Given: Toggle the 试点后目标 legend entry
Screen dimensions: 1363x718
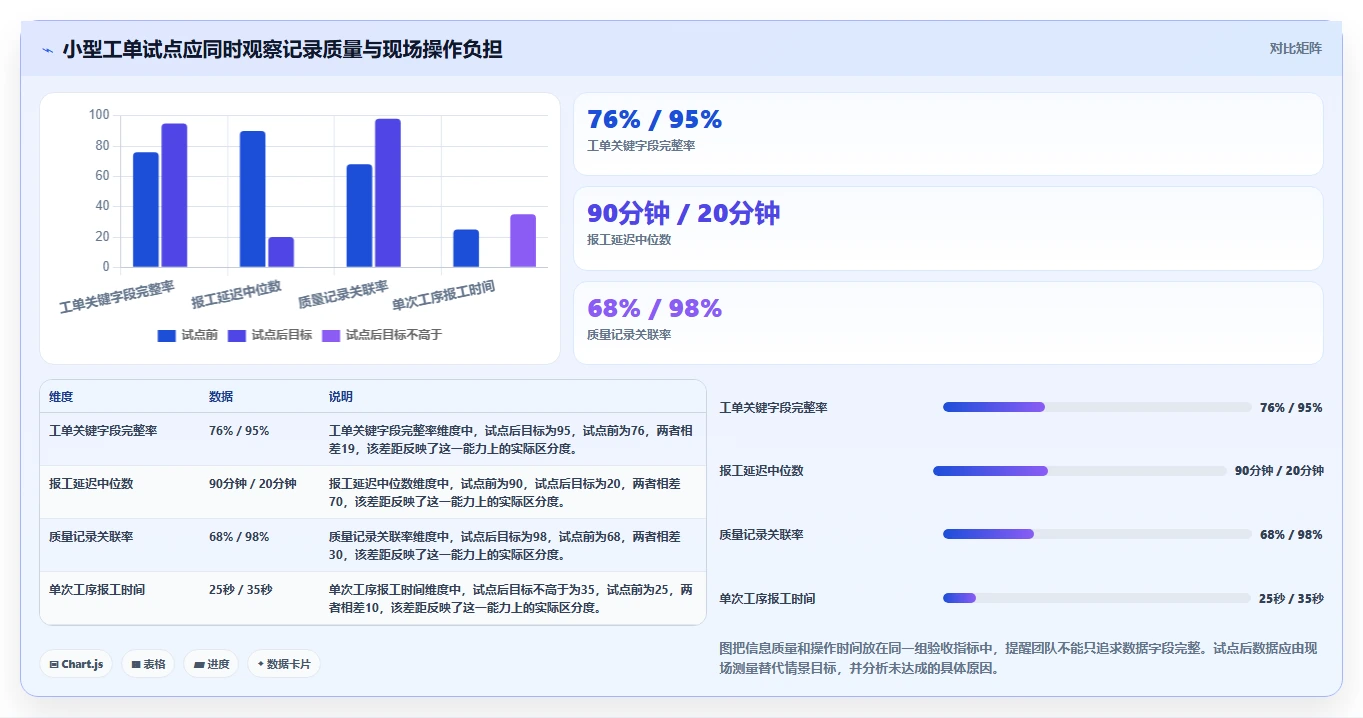Looking at the screenshot, I should click(270, 335).
